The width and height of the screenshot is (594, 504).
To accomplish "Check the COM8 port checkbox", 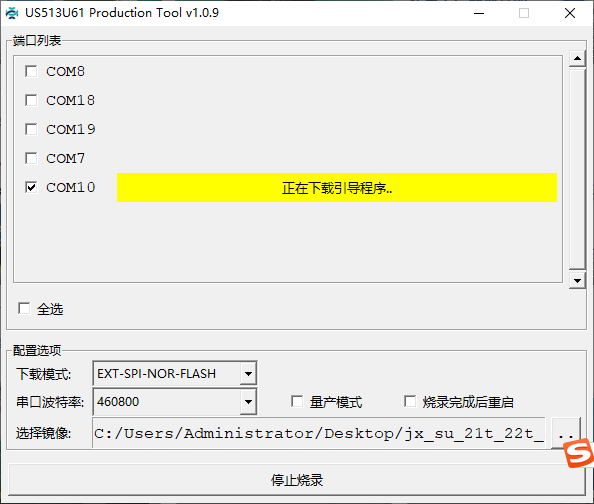I will (31, 71).
